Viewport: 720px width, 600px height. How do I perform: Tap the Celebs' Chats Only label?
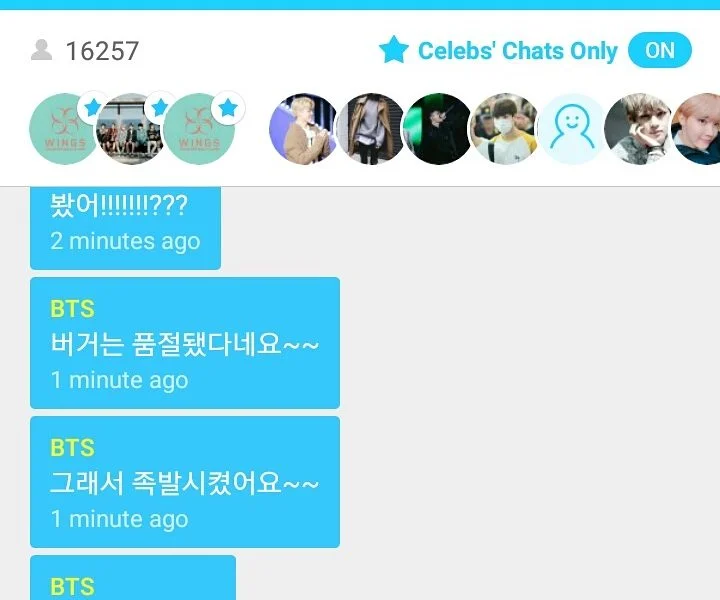(518, 50)
